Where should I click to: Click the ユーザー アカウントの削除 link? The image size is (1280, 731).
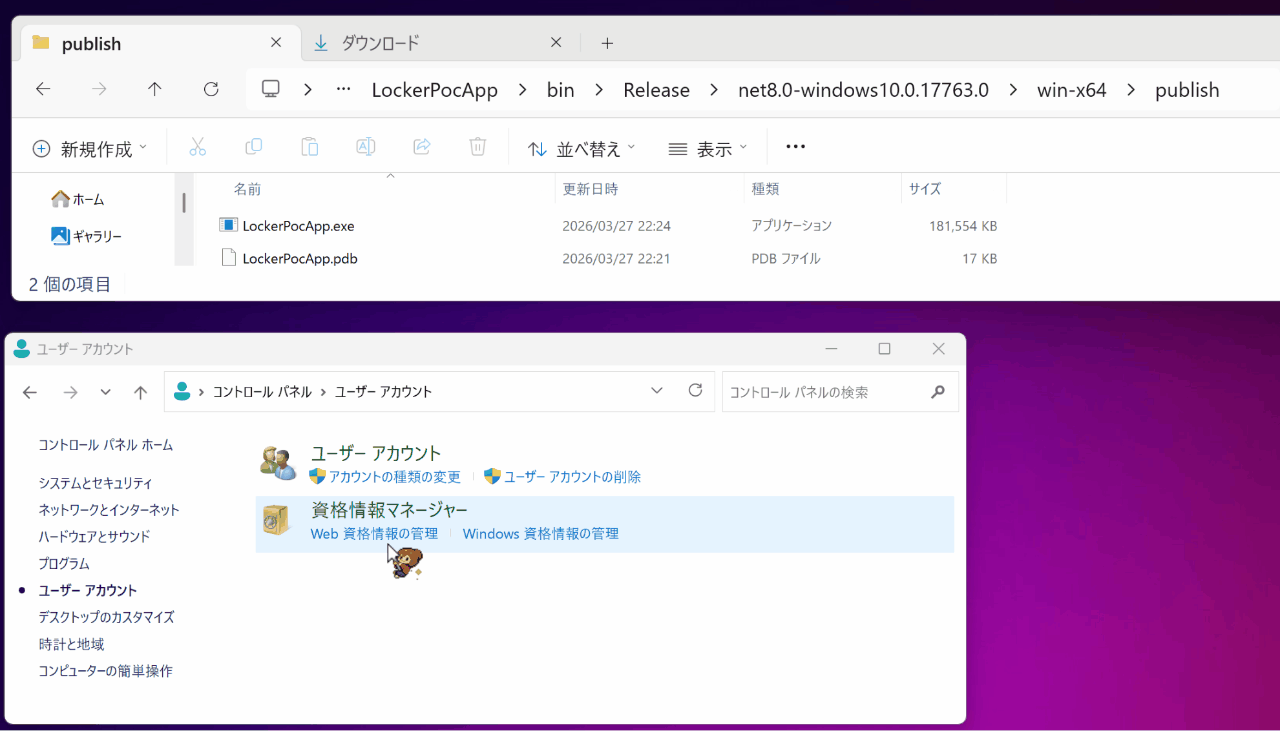570,477
